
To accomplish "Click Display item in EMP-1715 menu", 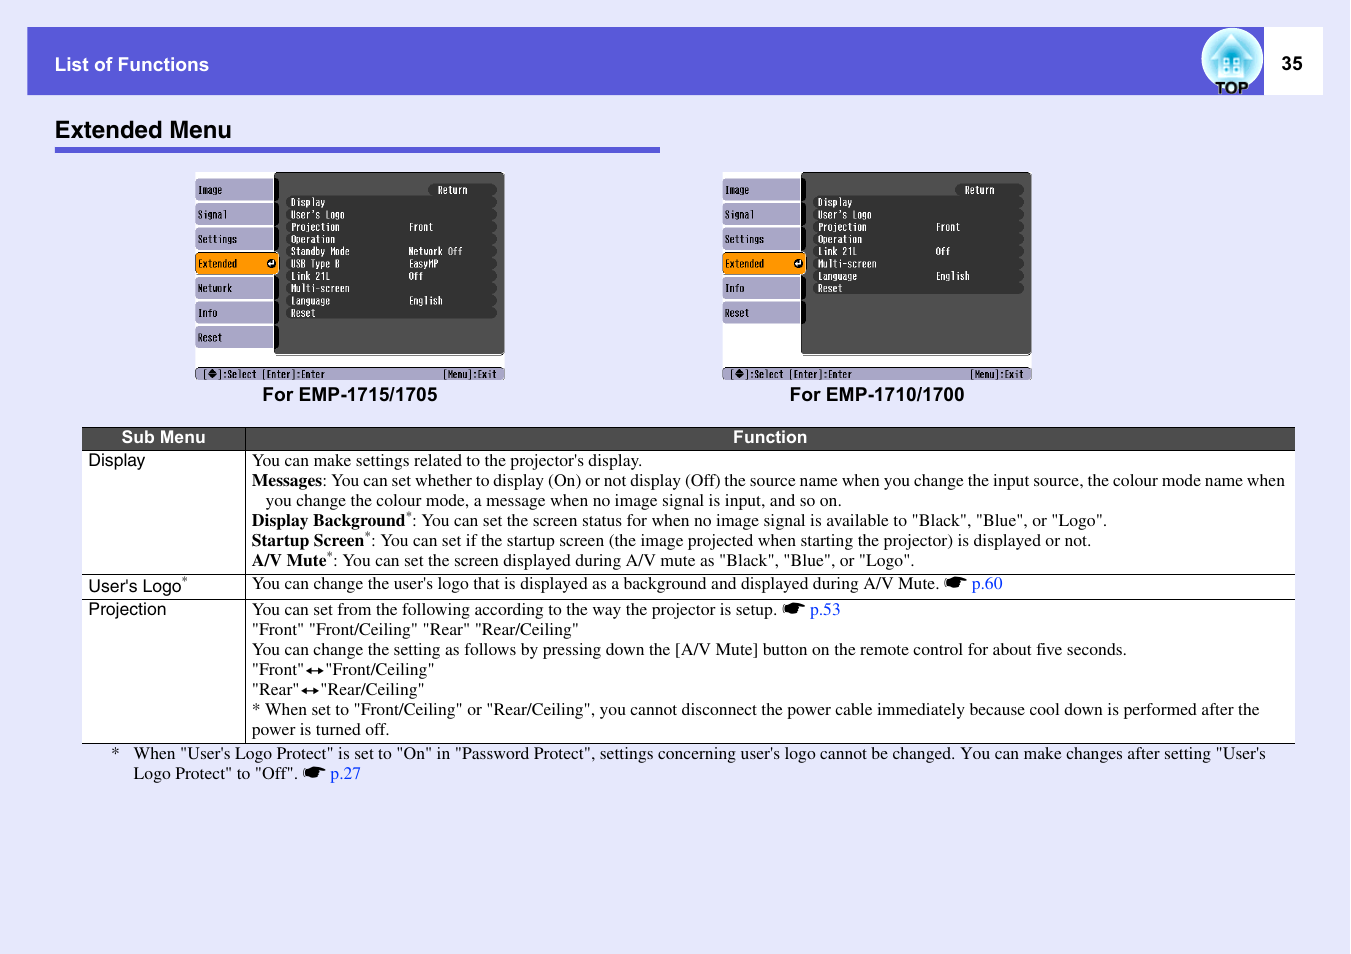I will click(x=390, y=202).
